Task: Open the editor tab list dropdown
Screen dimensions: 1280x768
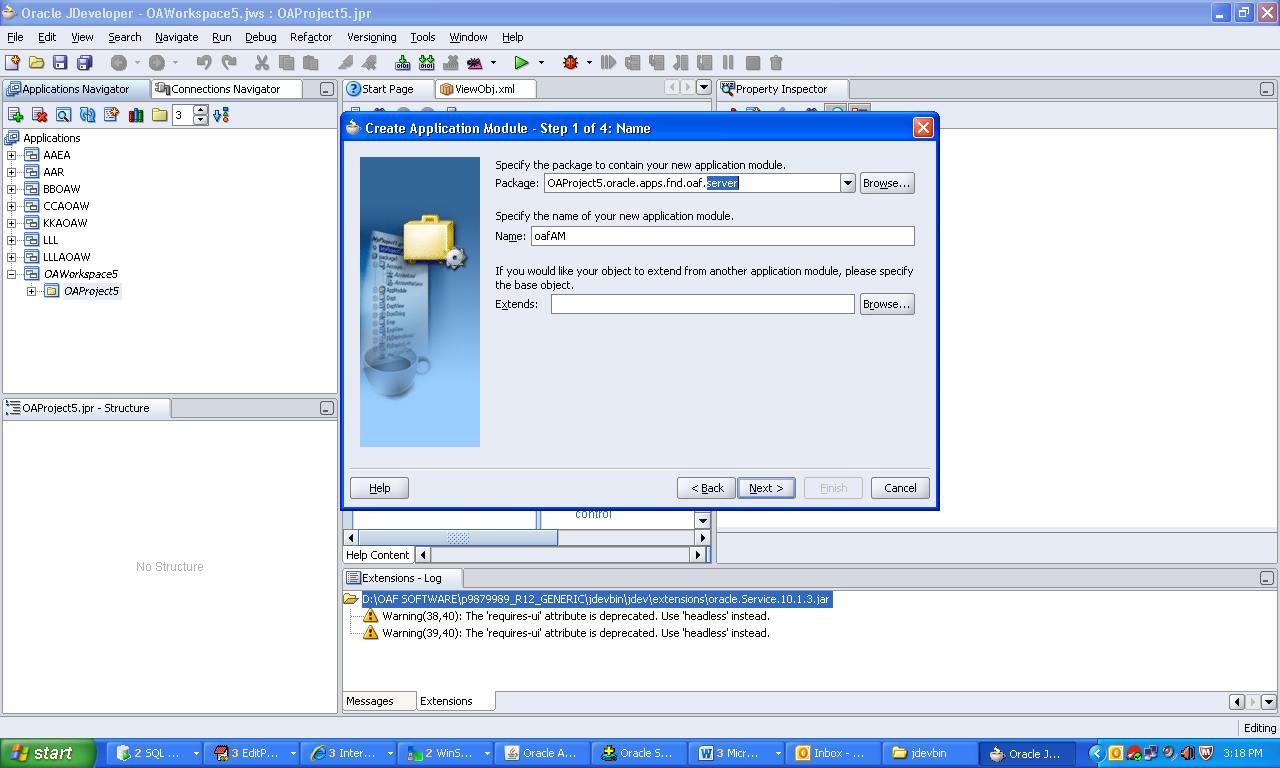Action: 703,88
